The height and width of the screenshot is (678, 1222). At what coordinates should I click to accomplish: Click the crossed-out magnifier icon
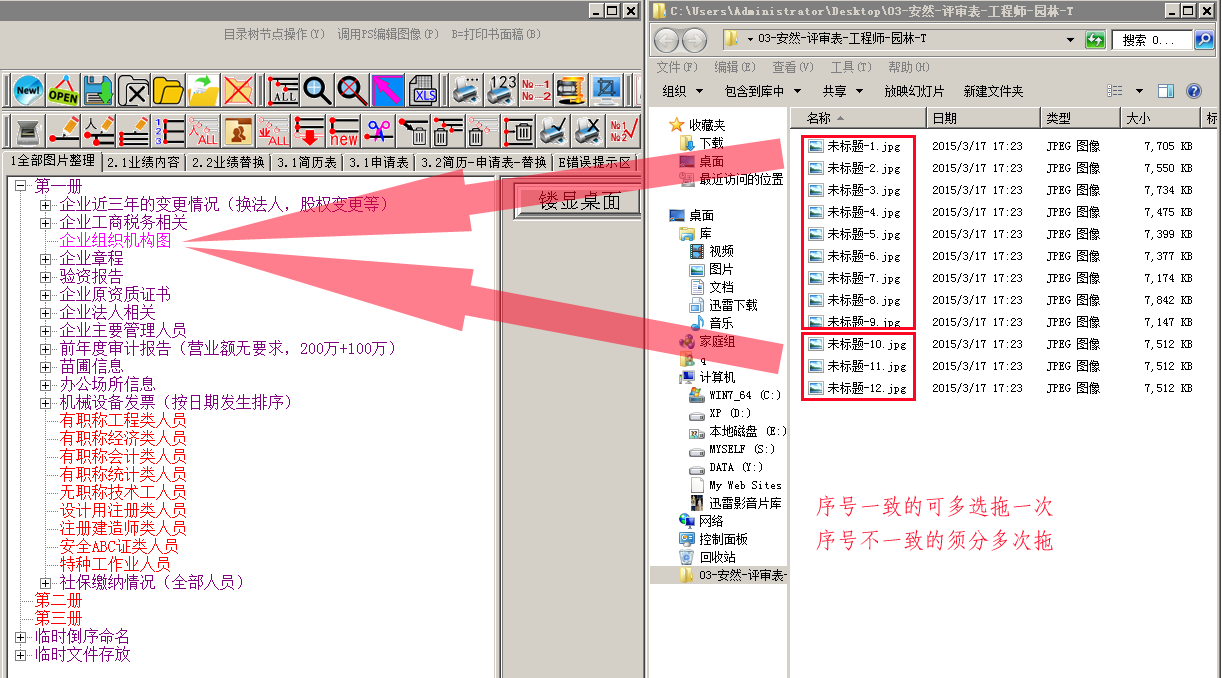coord(353,91)
